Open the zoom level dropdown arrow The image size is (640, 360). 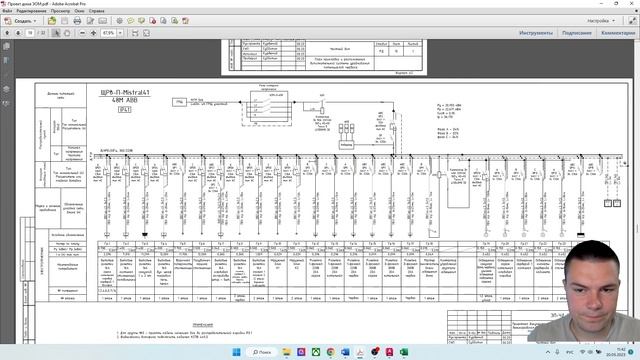coord(120,33)
